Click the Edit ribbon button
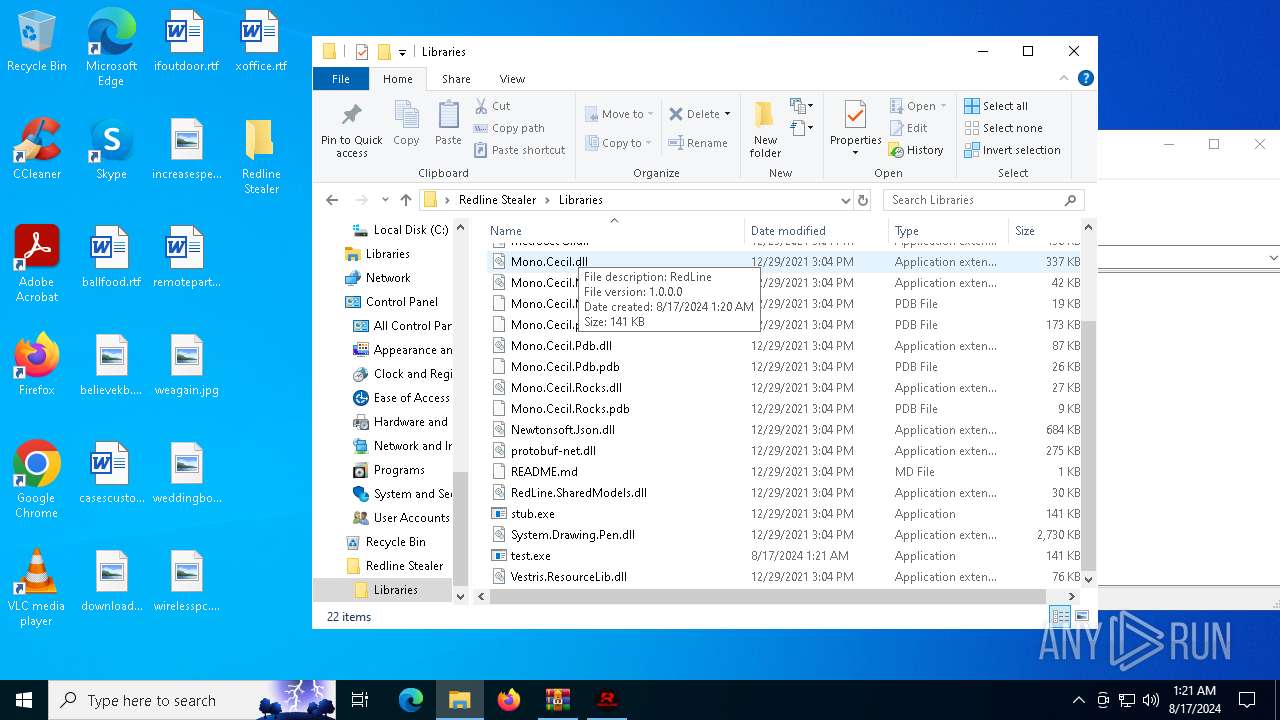1280x720 pixels. click(908, 128)
